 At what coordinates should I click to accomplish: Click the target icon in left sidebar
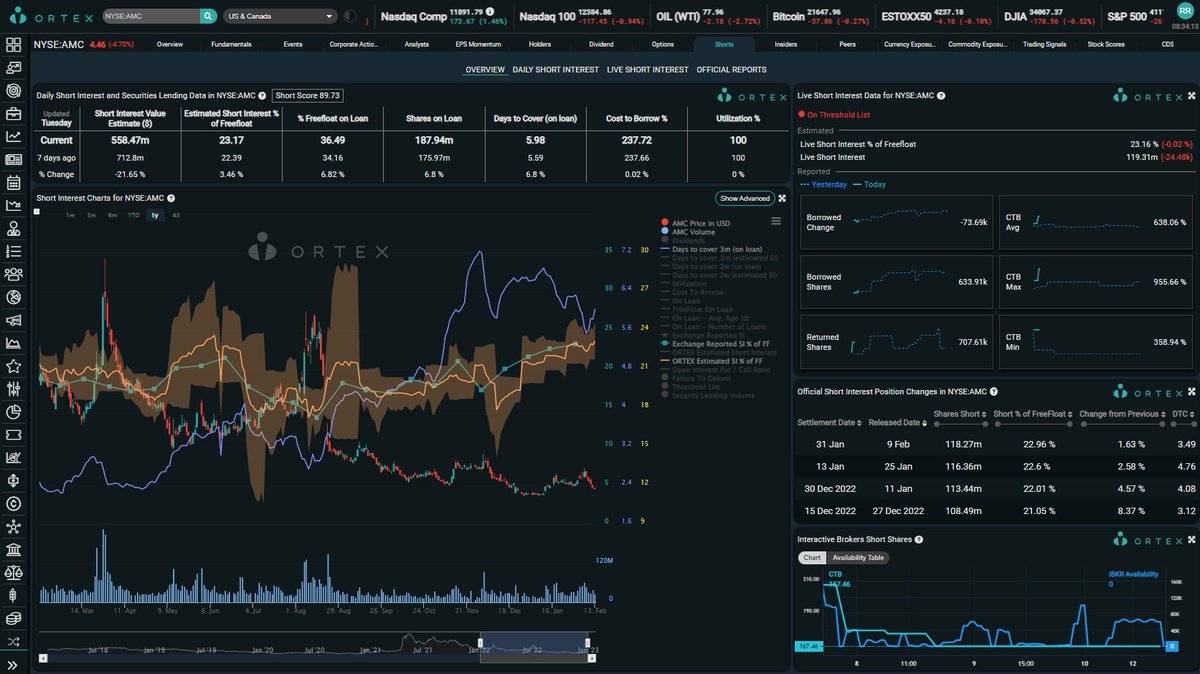pos(14,91)
